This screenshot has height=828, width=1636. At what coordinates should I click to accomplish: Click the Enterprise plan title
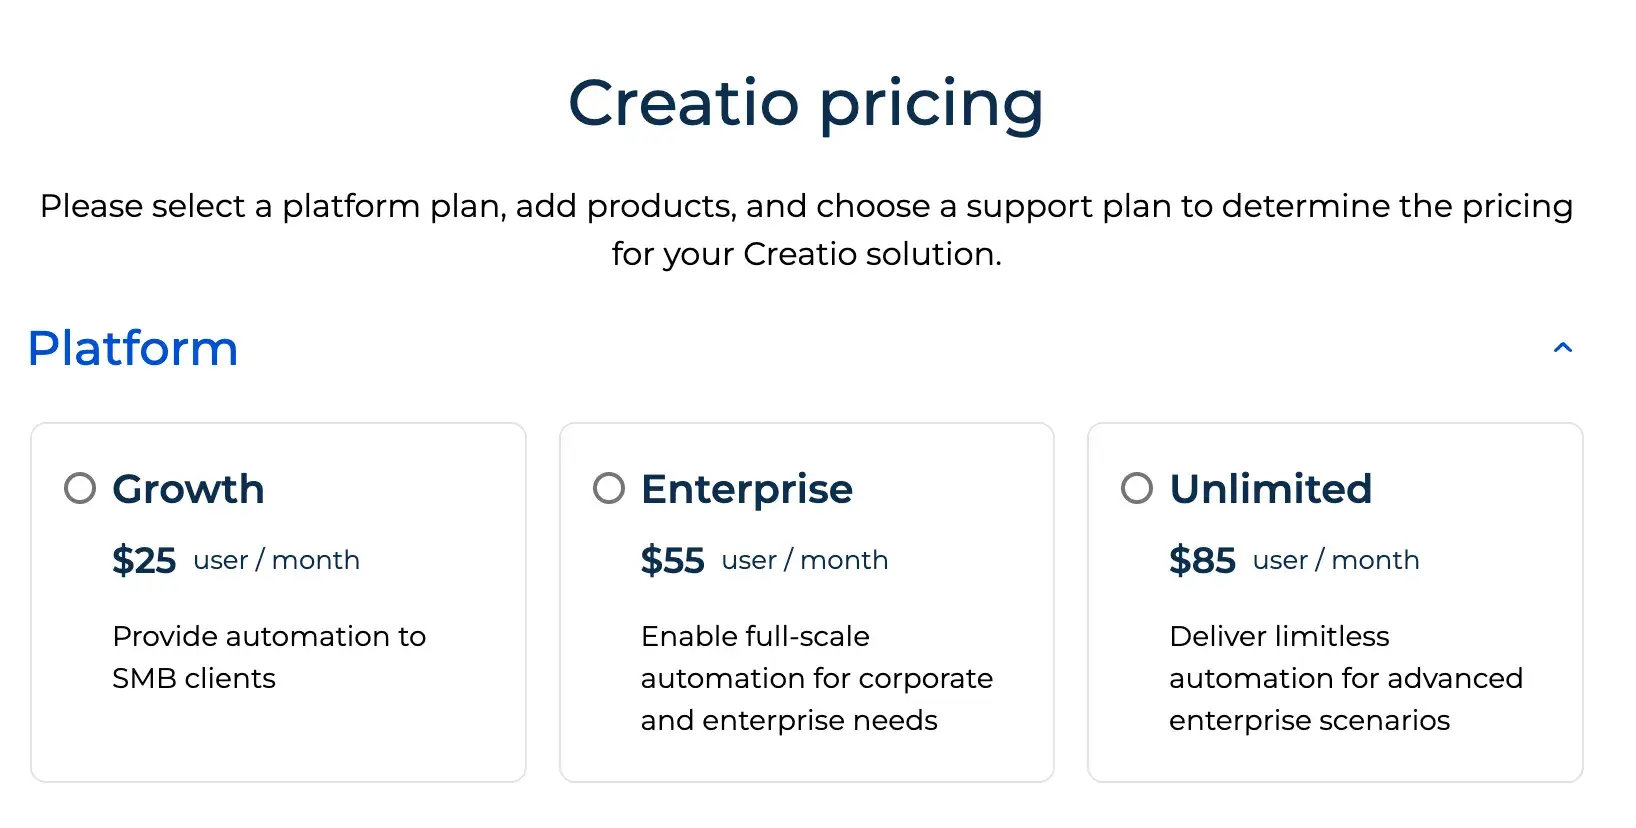click(746, 488)
